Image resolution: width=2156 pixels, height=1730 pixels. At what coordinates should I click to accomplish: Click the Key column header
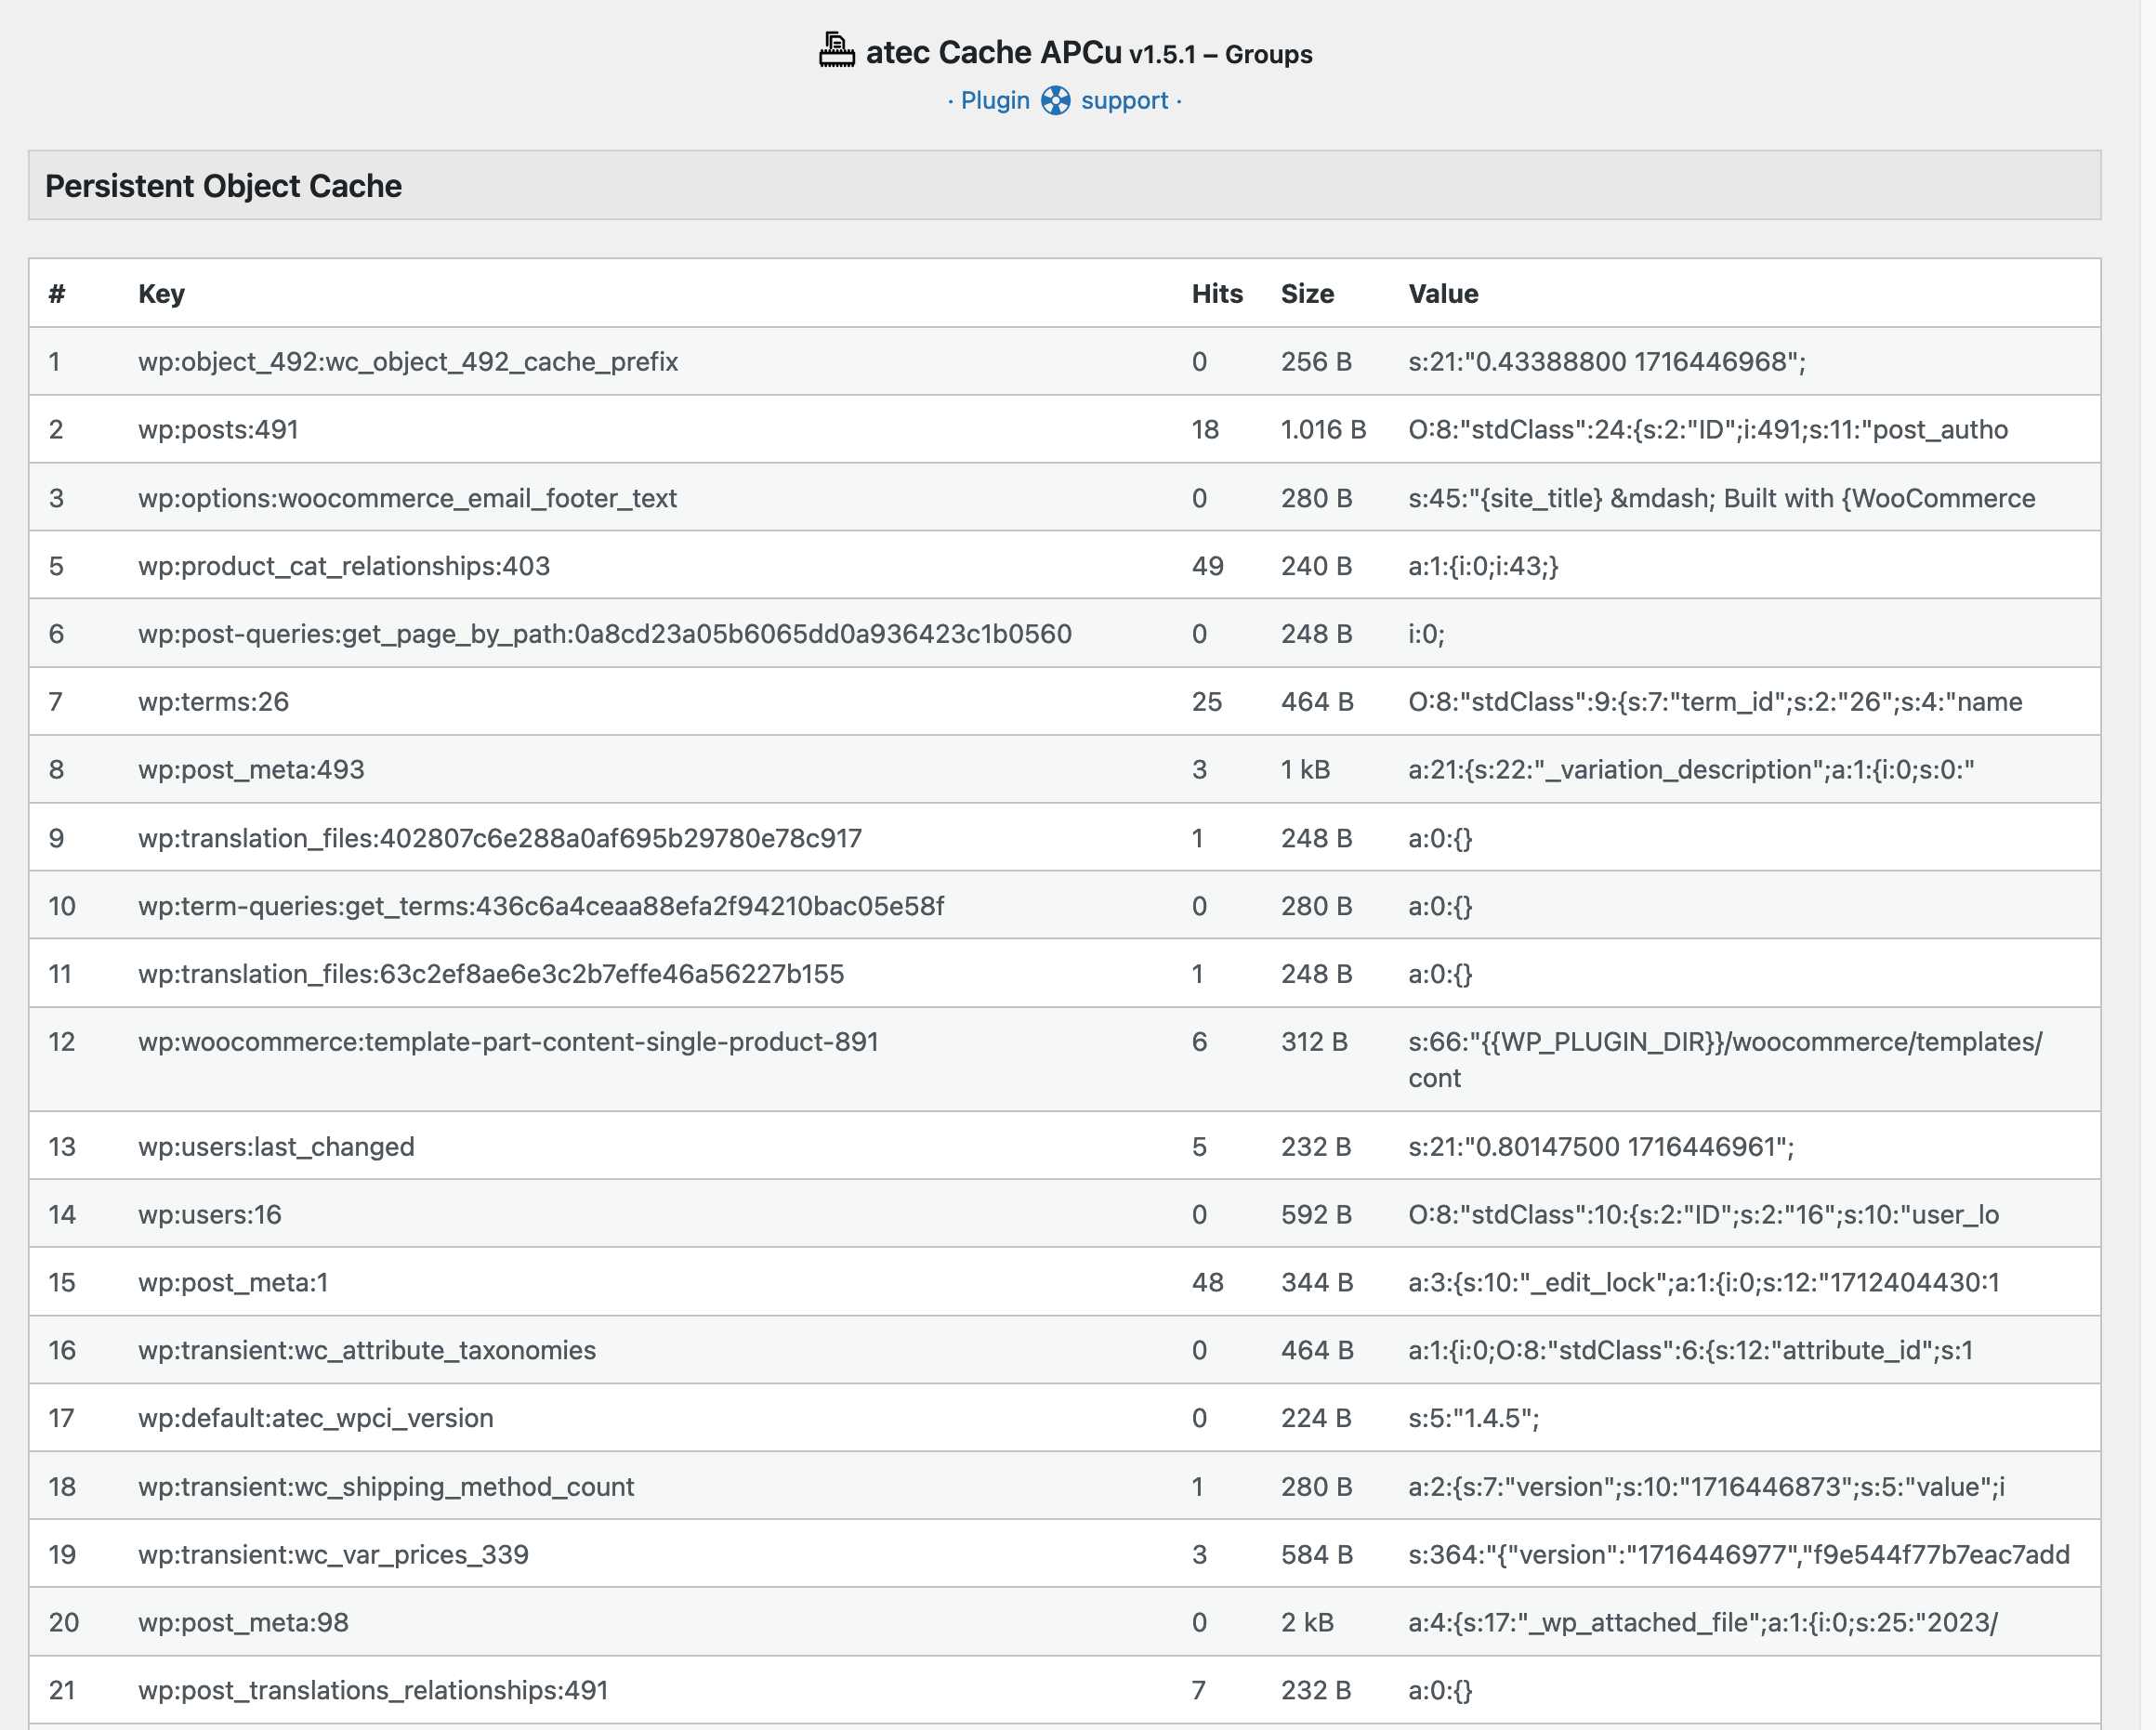[x=161, y=294]
